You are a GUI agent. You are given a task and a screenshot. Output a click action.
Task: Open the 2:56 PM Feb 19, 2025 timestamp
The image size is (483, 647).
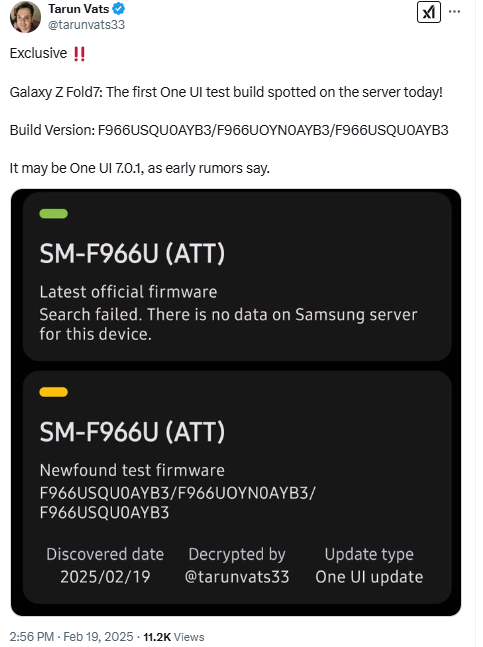pos(71,637)
